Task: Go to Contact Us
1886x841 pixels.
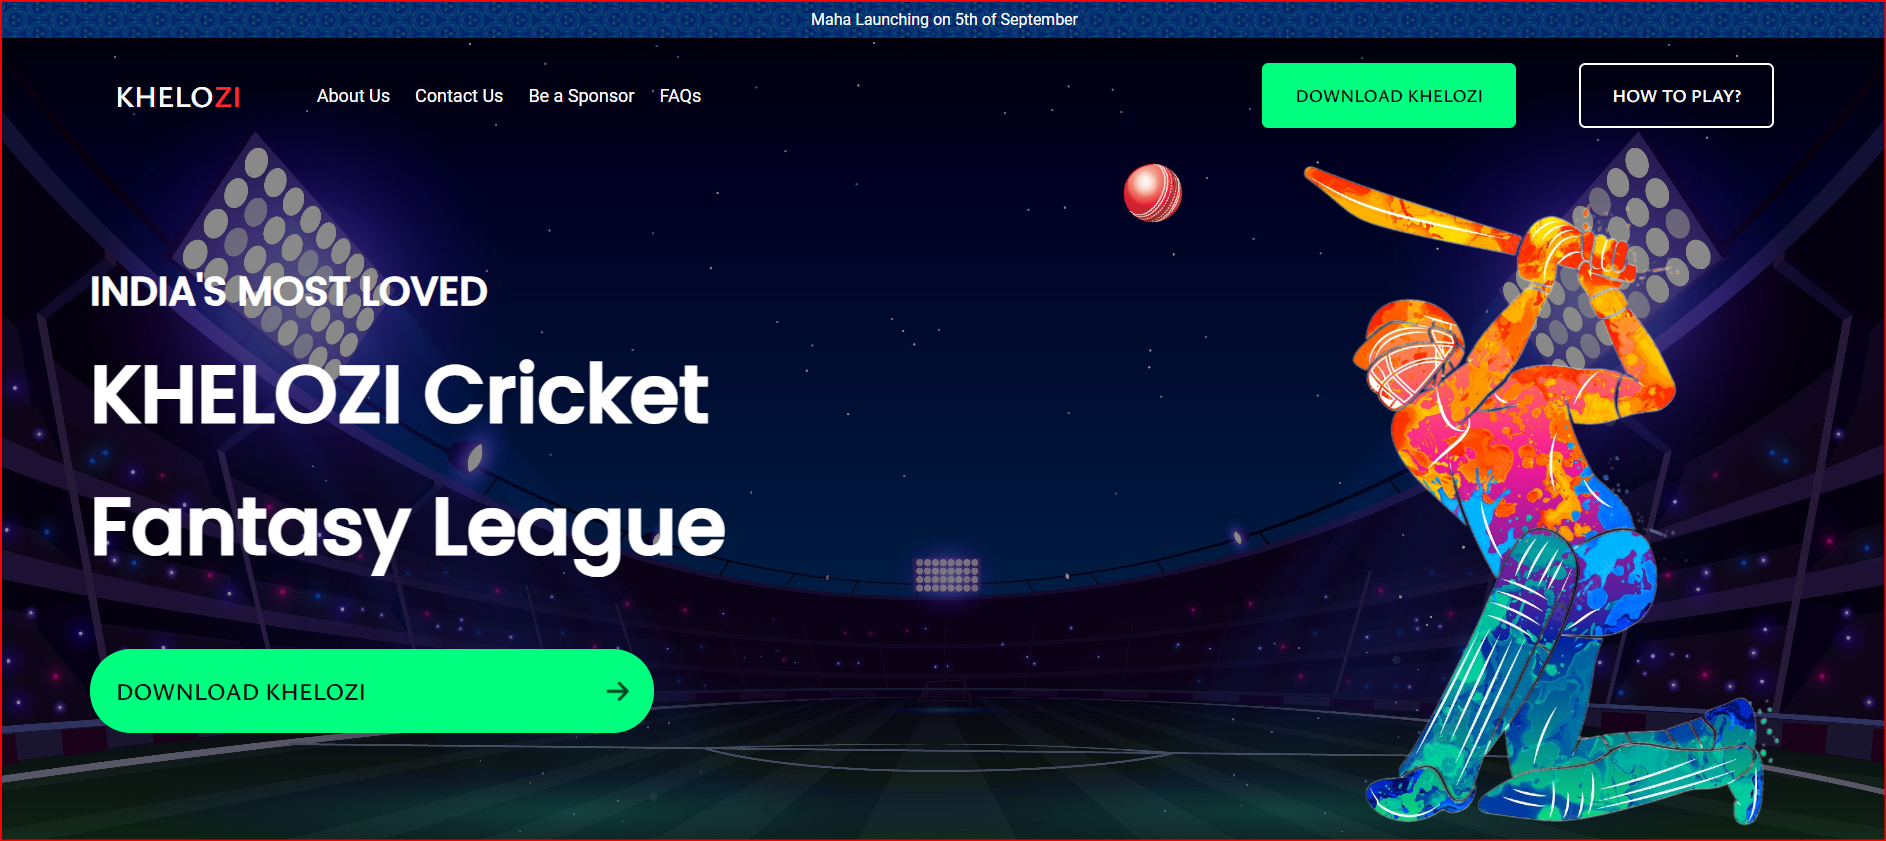Action: (x=459, y=96)
